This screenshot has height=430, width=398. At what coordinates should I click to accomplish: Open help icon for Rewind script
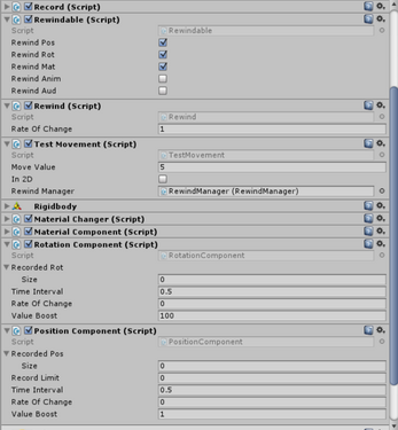point(368,105)
